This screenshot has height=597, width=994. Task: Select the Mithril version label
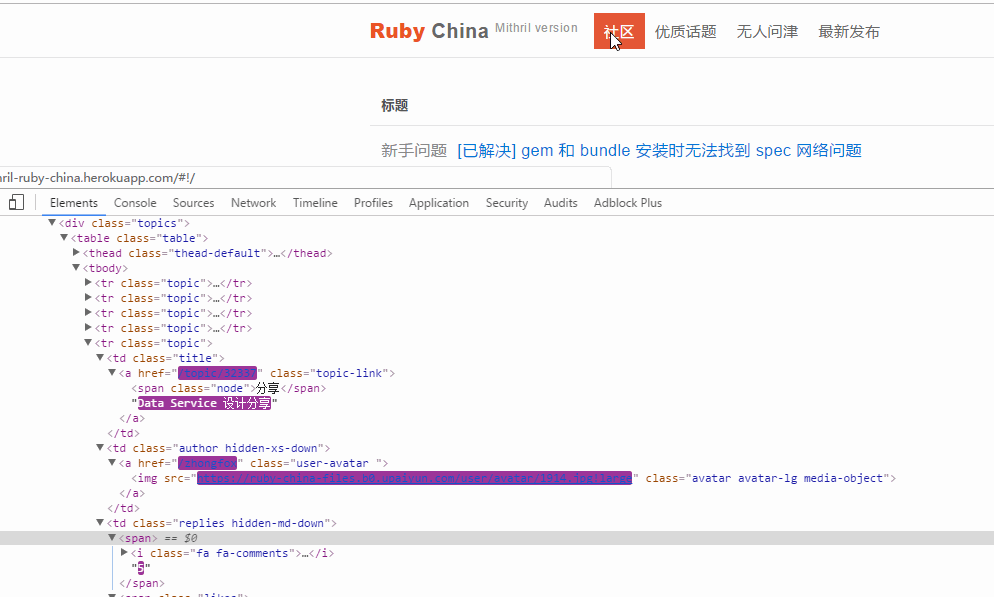click(536, 28)
